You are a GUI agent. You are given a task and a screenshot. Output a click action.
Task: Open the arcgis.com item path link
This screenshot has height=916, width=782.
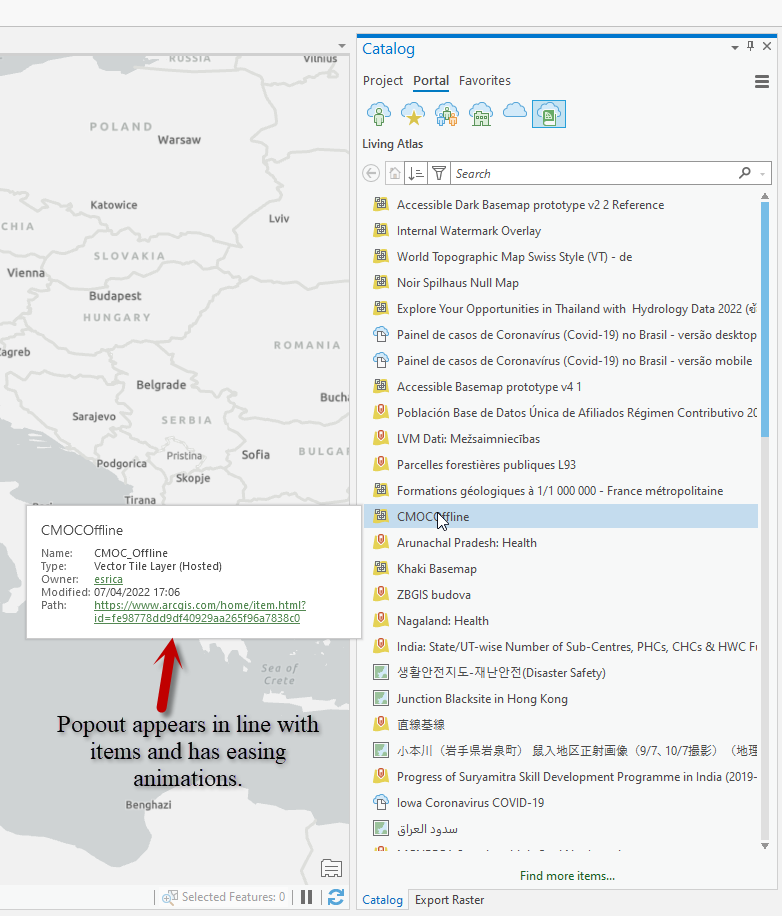[200, 612]
